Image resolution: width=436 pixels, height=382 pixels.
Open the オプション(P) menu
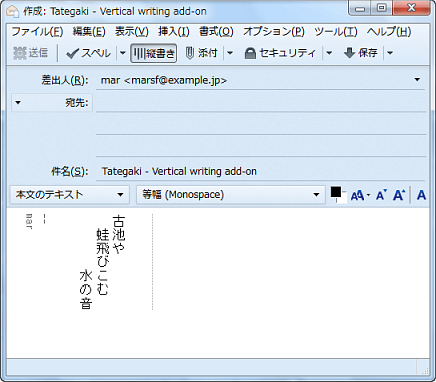coord(274,32)
